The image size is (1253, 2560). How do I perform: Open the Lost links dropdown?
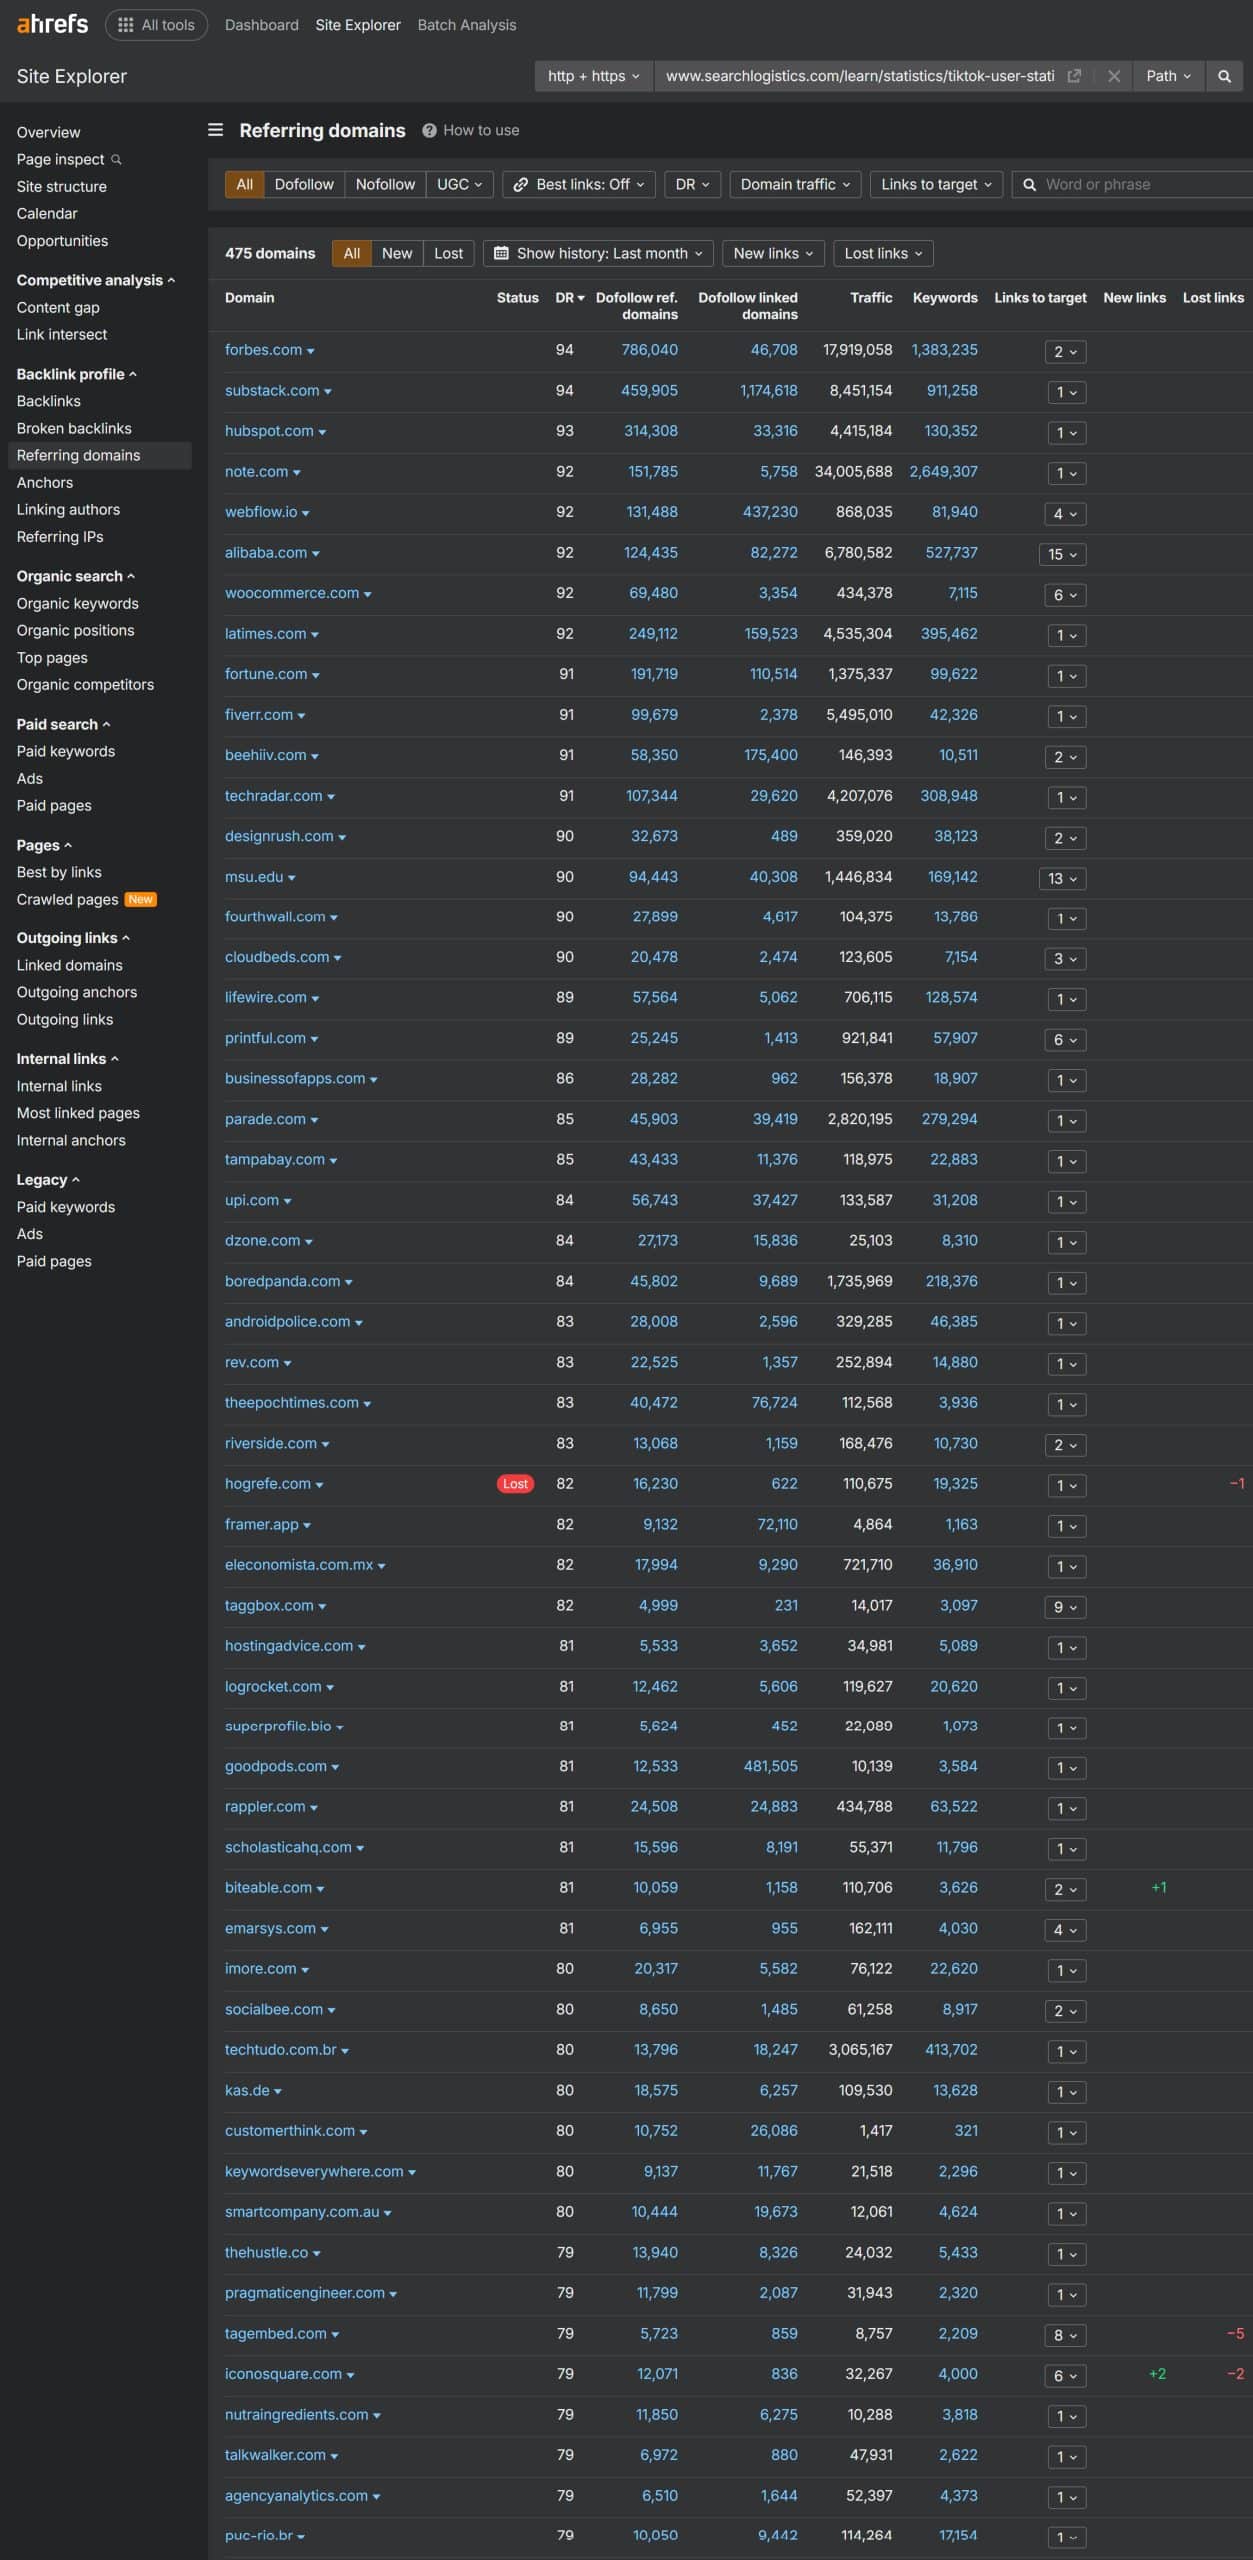tap(883, 253)
